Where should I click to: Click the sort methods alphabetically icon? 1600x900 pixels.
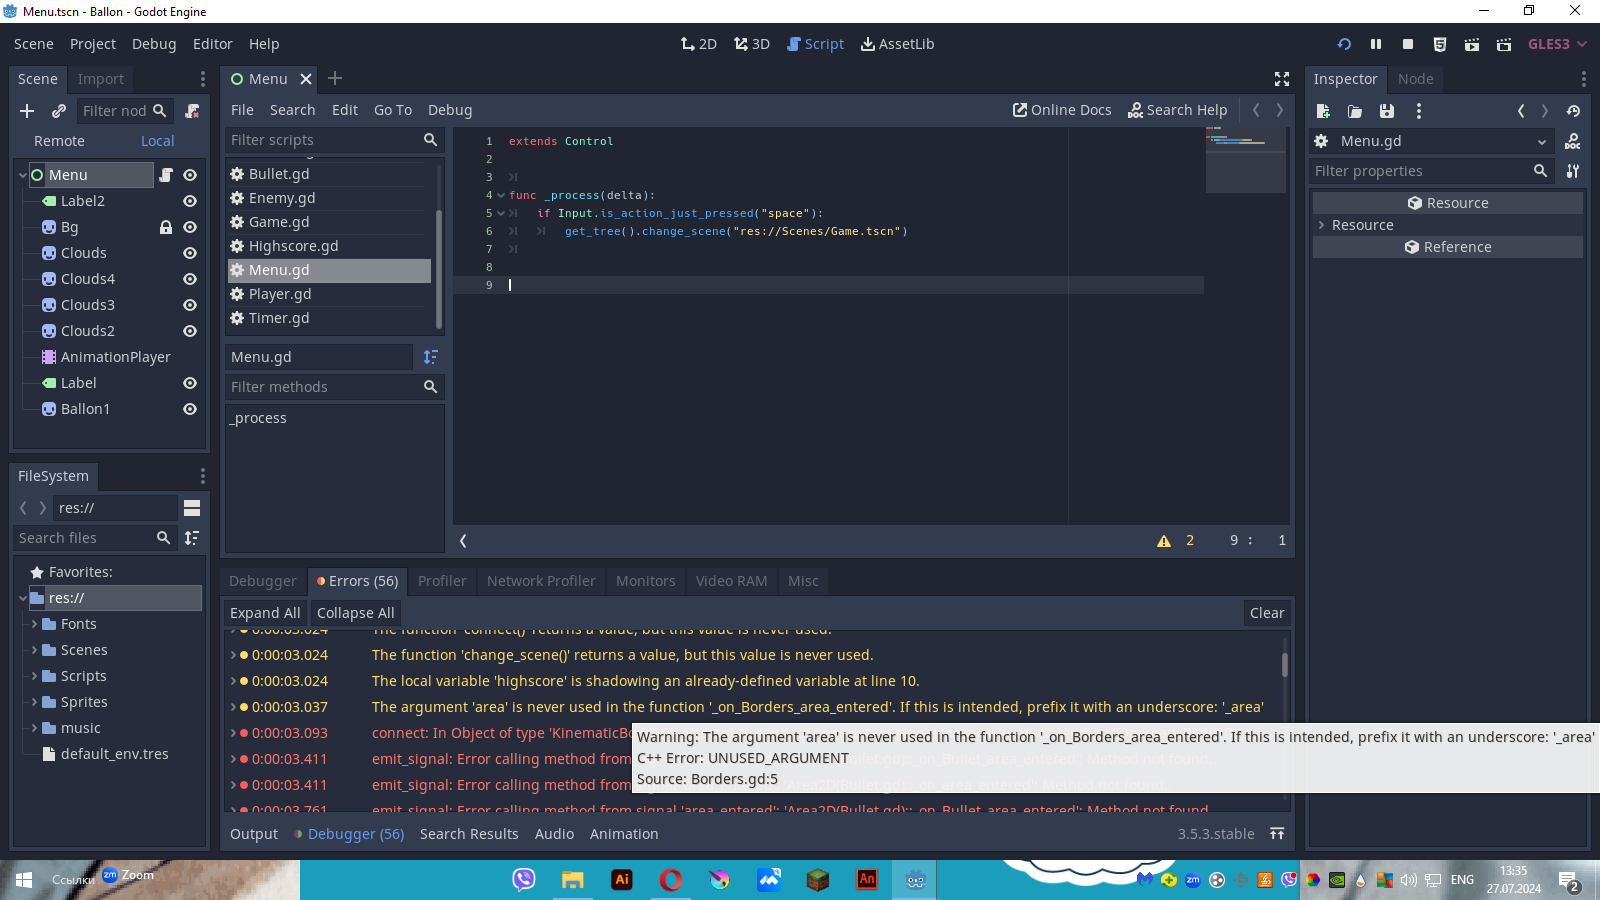(431, 357)
